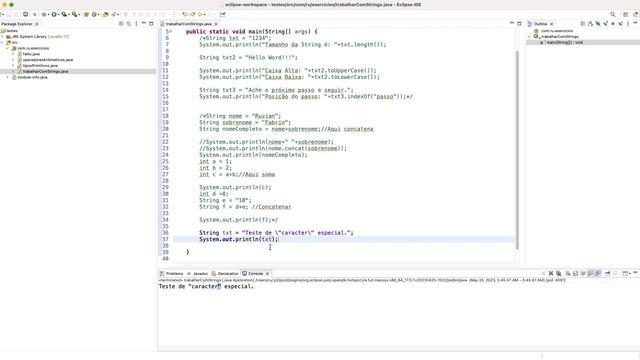The height and width of the screenshot is (360, 640).
Task: Toggle Hide Non-Public Members in Outline
Action: [x=613, y=24]
